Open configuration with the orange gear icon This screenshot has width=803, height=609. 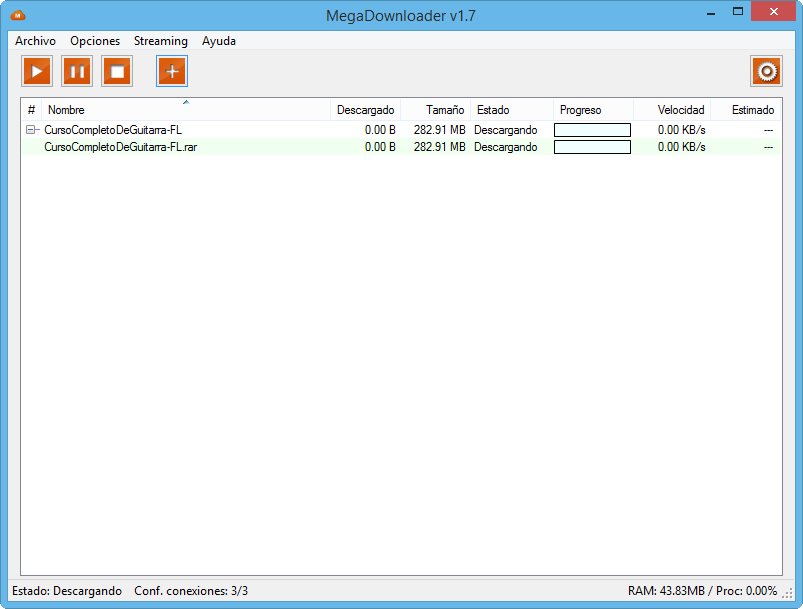pos(766,71)
